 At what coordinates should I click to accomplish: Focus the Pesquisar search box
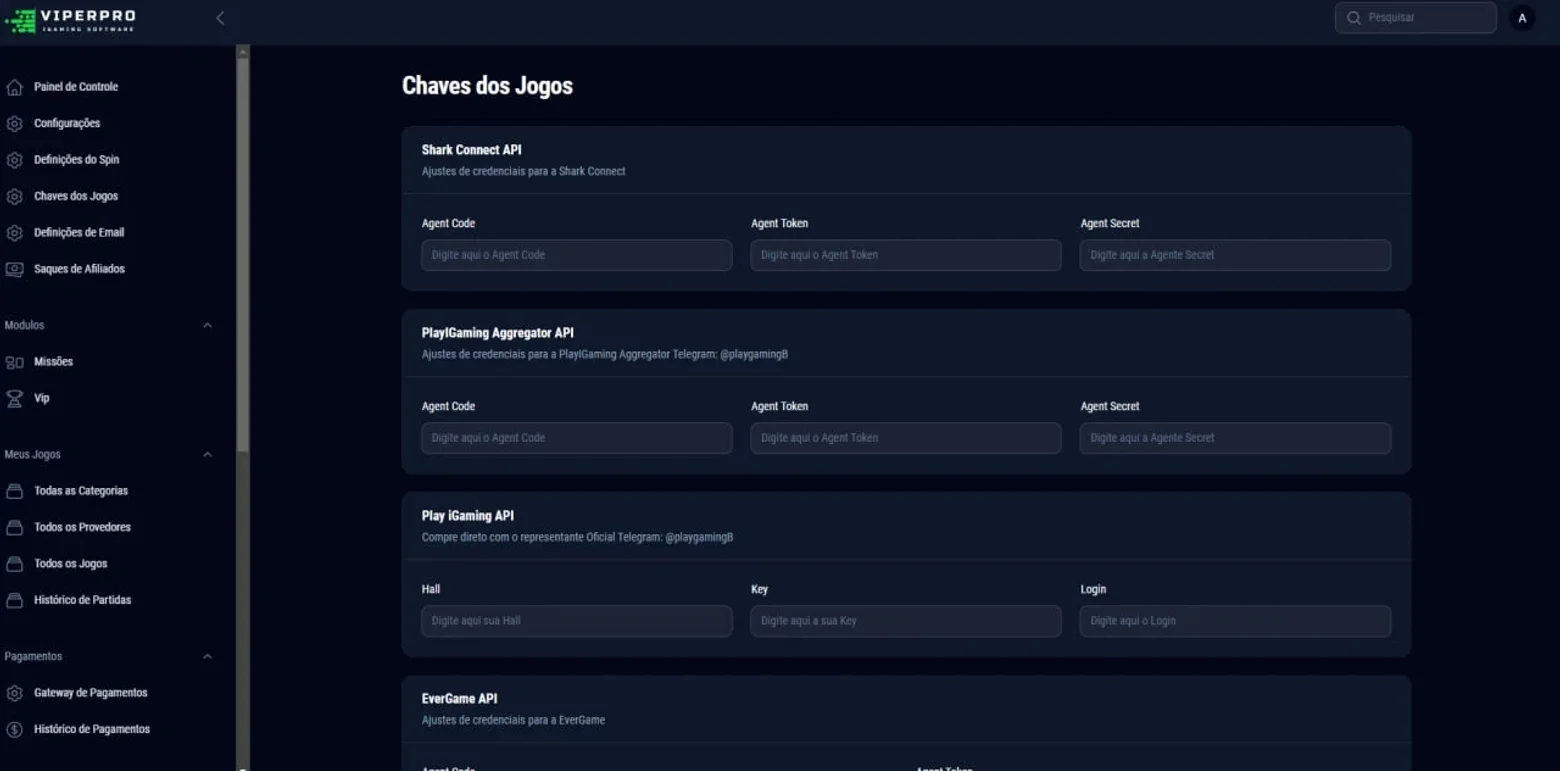(1415, 18)
